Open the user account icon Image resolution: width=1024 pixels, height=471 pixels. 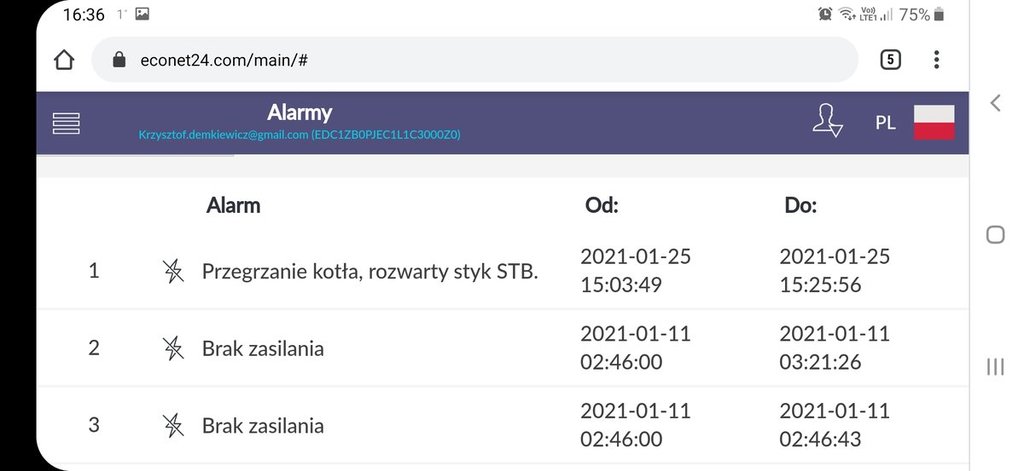point(827,121)
